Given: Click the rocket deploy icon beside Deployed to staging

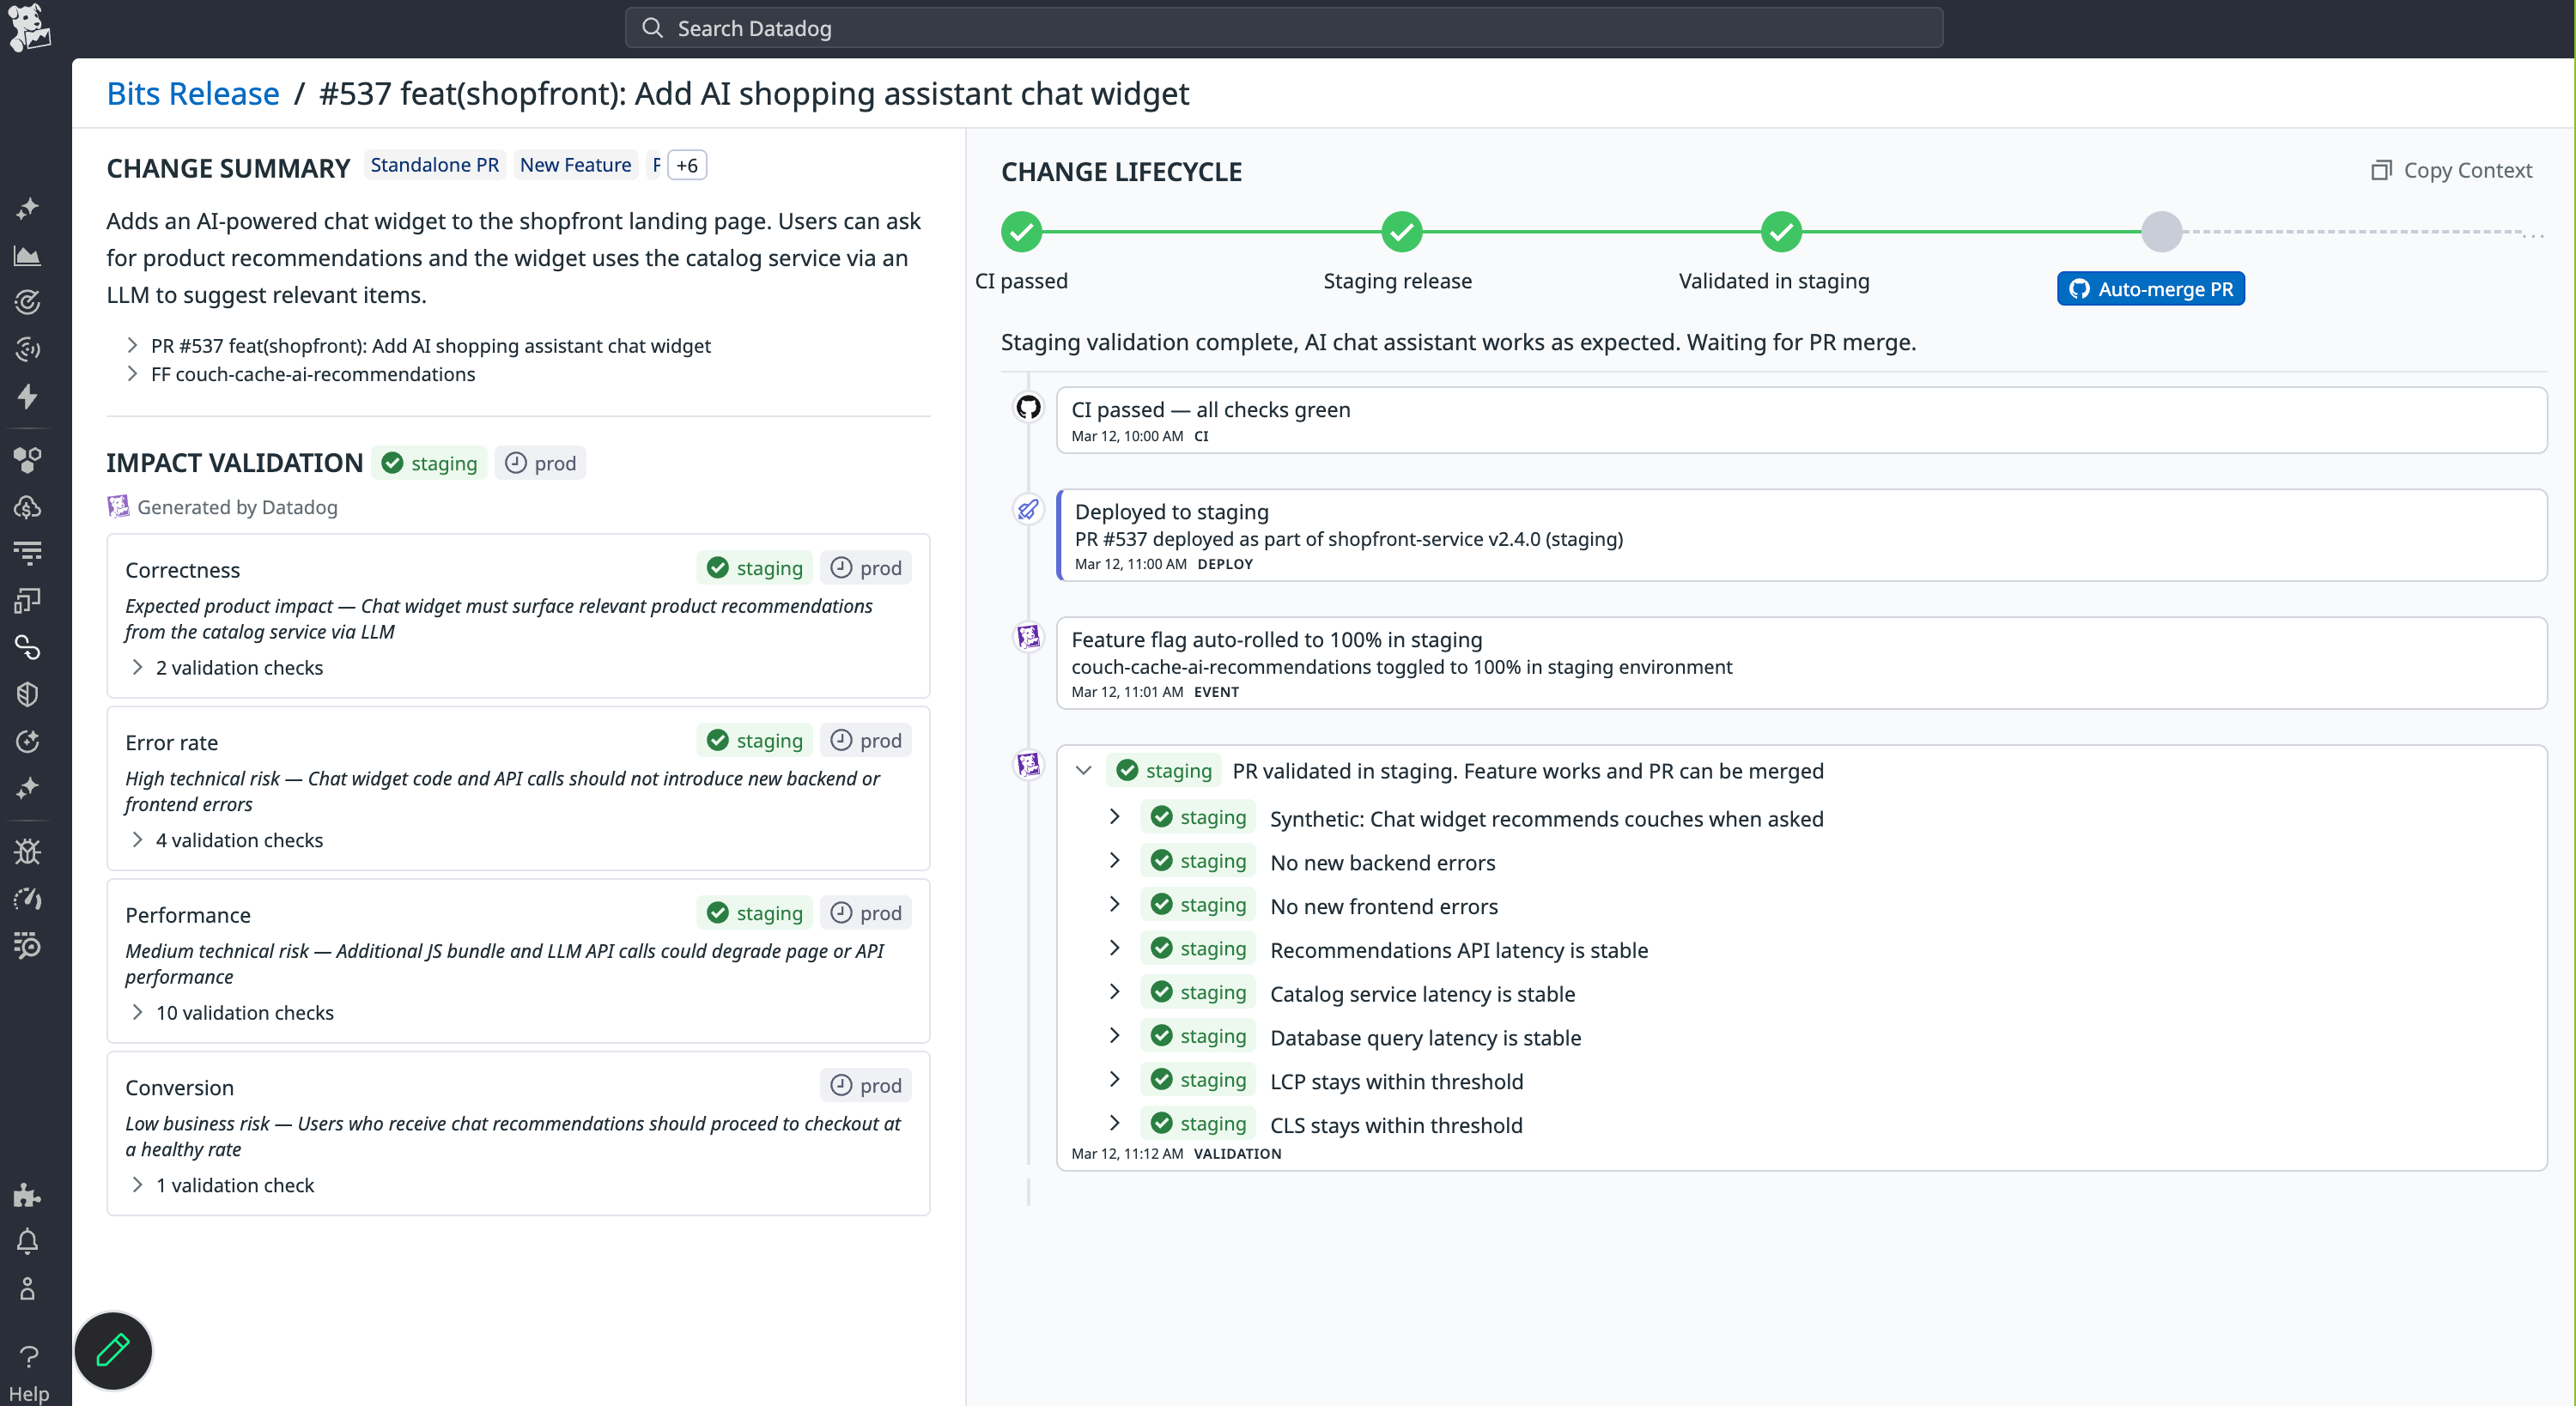Looking at the screenshot, I should (1028, 510).
